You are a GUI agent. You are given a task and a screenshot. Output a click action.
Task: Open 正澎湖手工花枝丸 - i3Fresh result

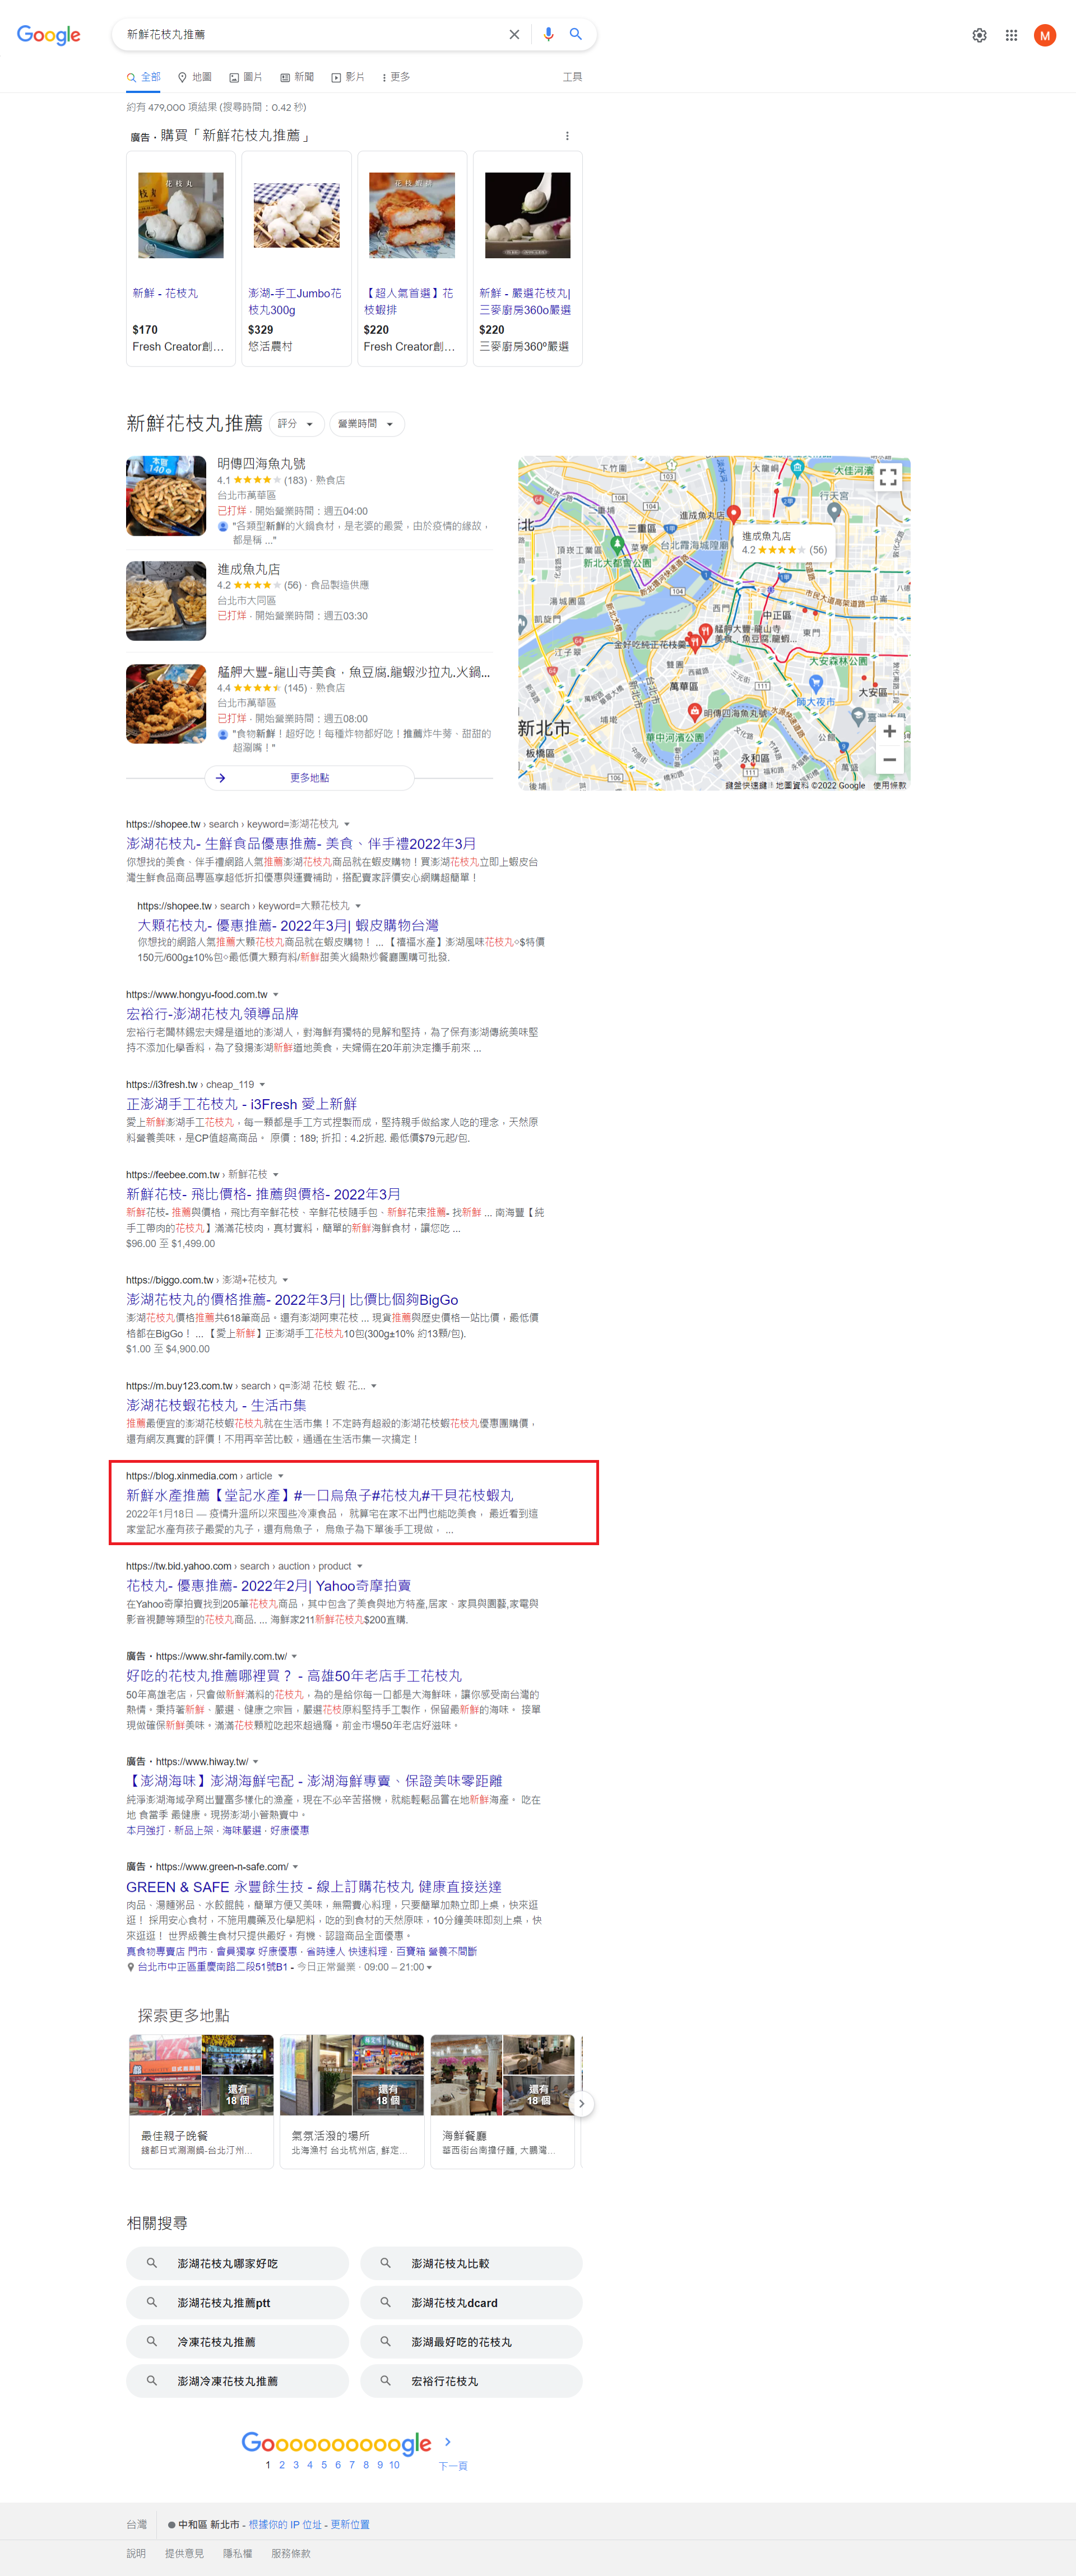point(241,1104)
